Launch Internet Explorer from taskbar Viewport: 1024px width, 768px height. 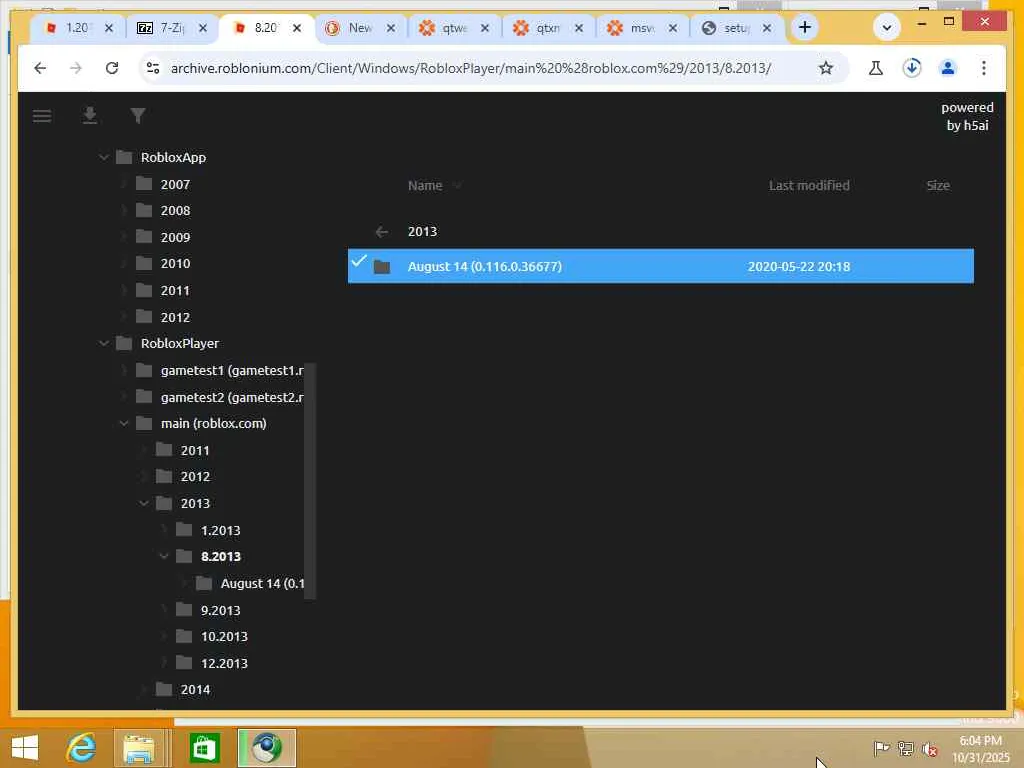pos(81,748)
